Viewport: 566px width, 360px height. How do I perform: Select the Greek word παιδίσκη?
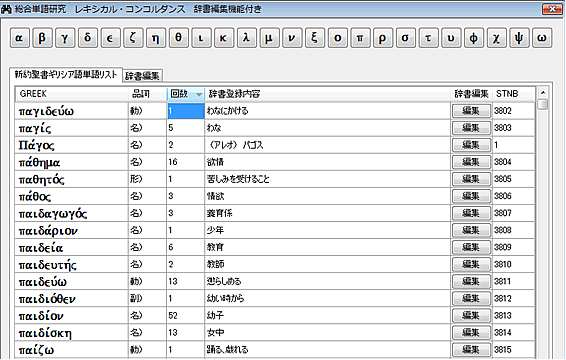(x=45, y=333)
